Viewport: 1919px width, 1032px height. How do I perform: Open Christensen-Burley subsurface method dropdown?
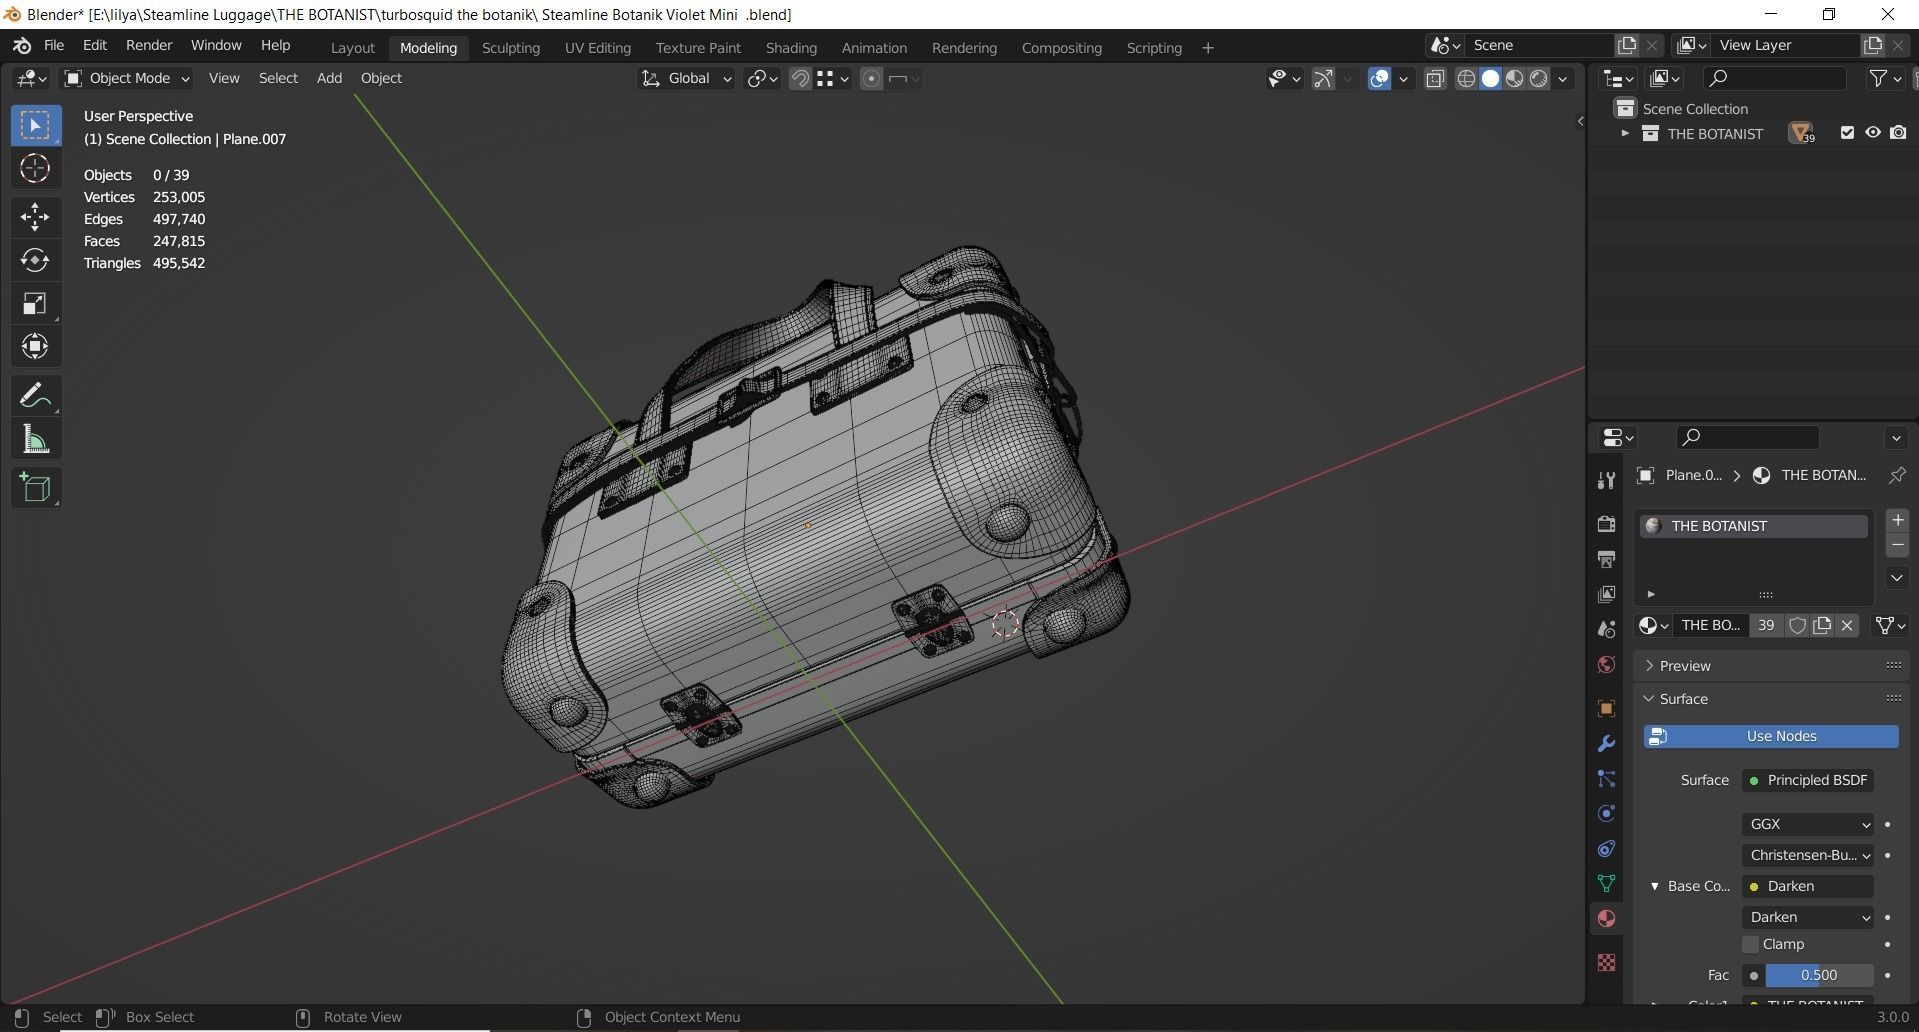tap(1808, 855)
